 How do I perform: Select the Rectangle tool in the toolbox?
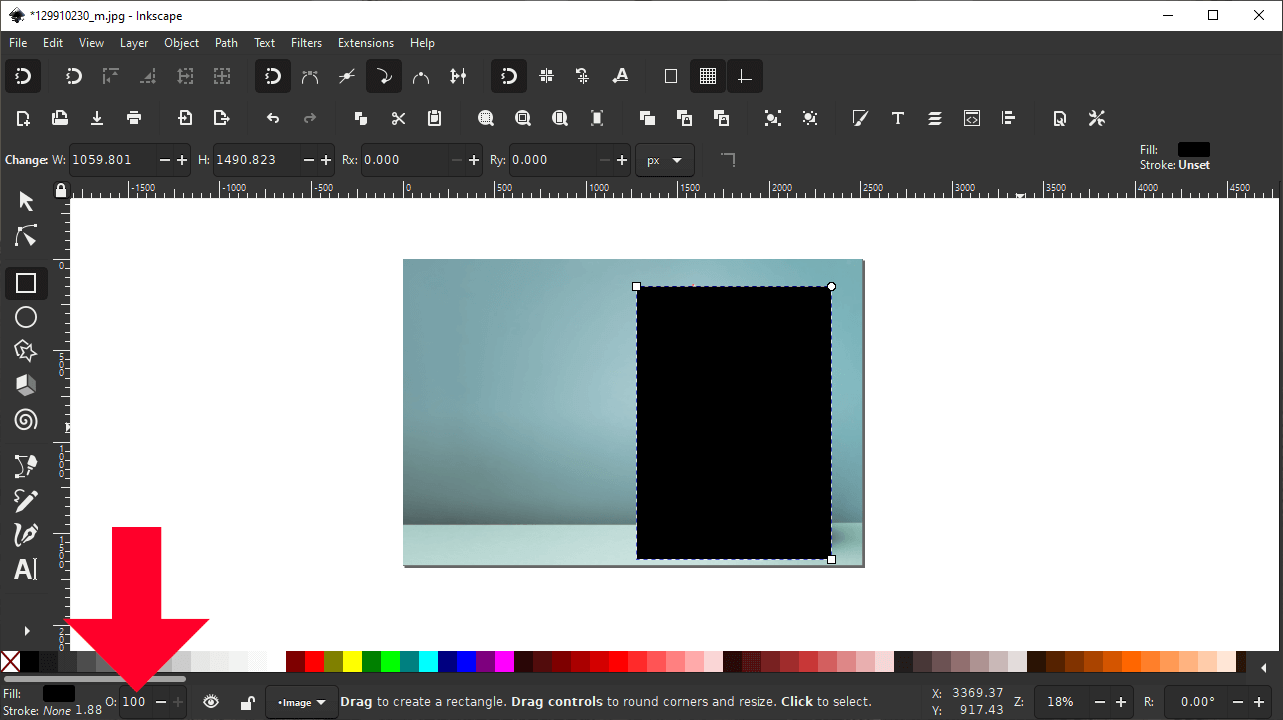(27, 283)
